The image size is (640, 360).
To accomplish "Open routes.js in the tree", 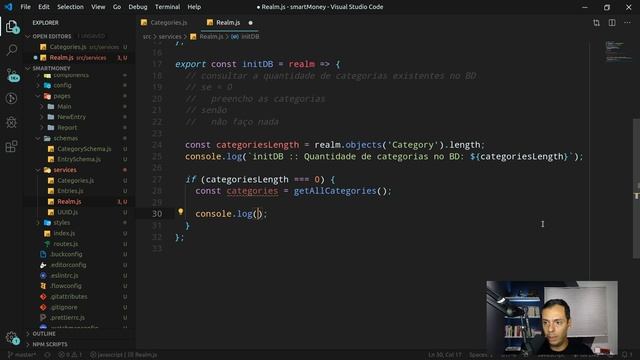I will (65, 244).
